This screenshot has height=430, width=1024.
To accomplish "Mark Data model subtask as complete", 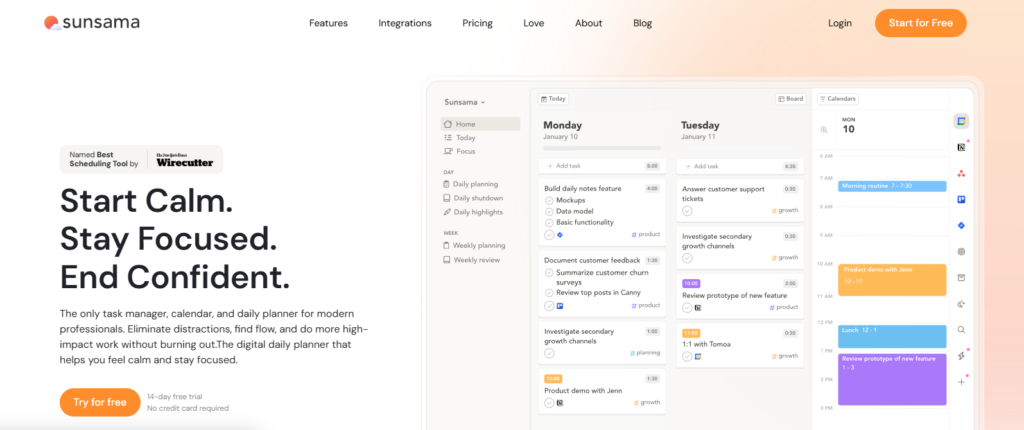I will pyautogui.click(x=549, y=211).
